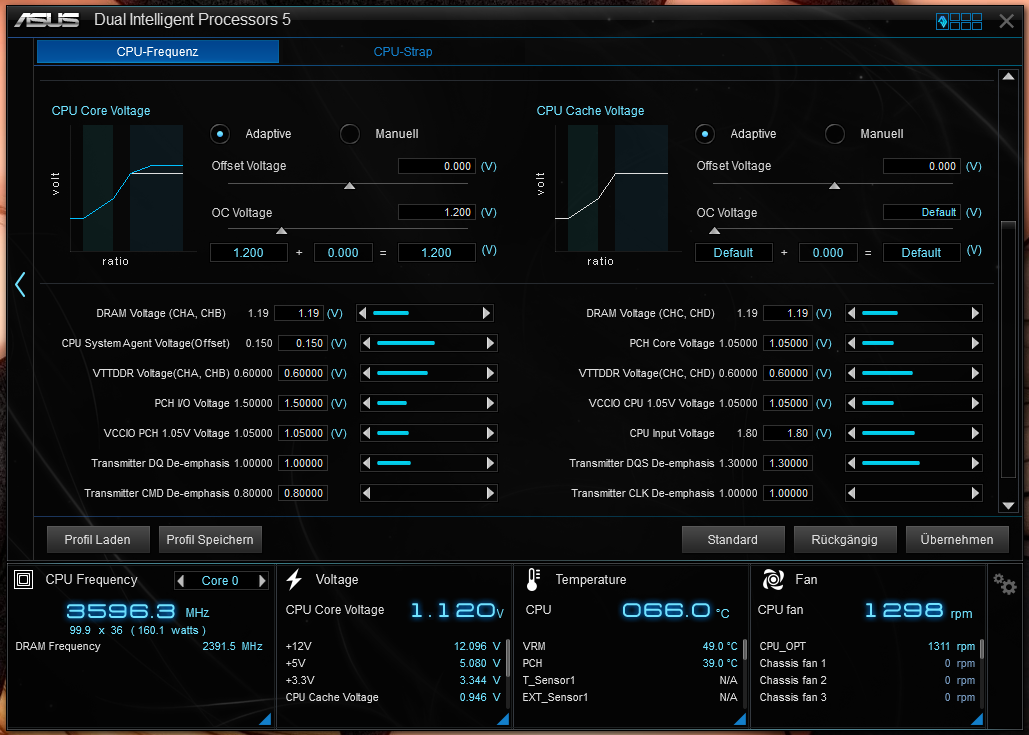The image size is (1029, 735).
Task: Click the Transmitter DQ De-emphasis 1.00000 field
Action: (x=303, y=463)
